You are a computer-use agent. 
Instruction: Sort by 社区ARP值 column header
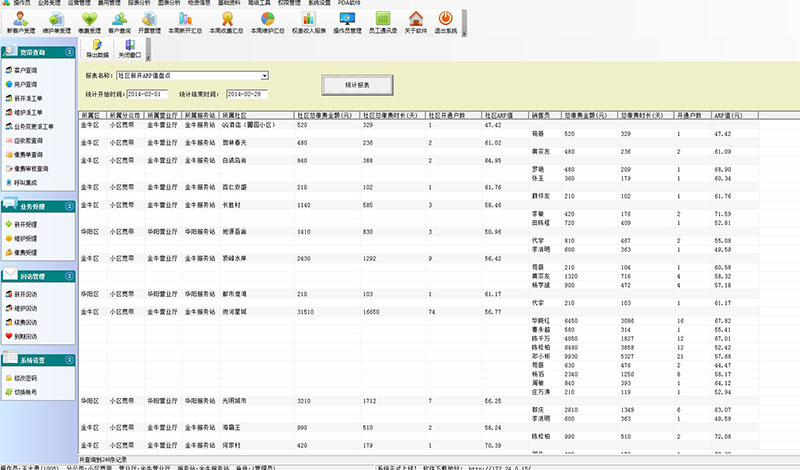(505, 115)
